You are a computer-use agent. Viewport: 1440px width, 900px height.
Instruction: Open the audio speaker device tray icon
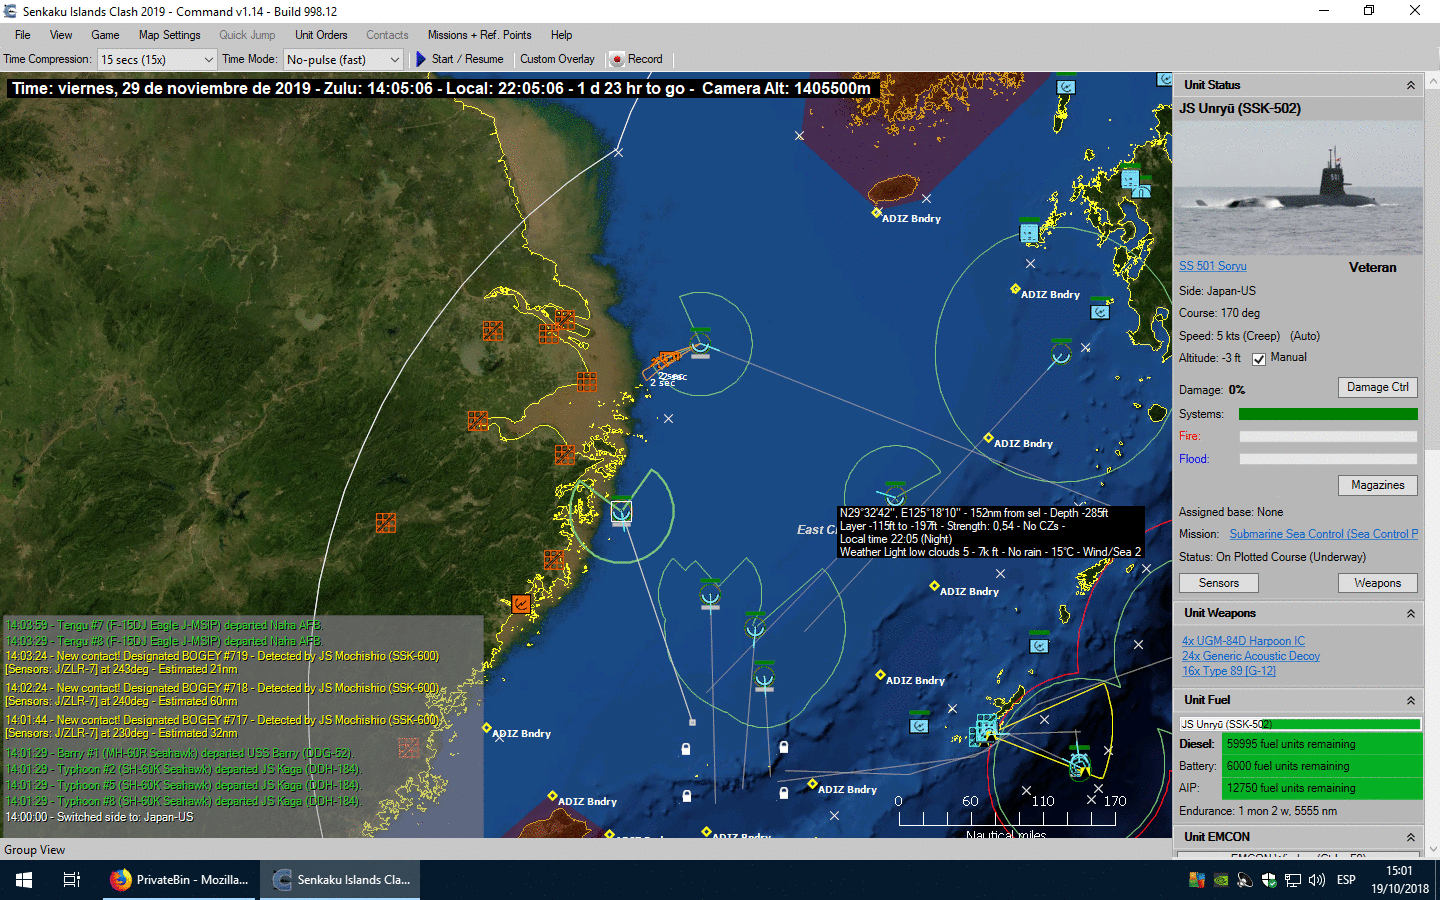pos(1244,880)
